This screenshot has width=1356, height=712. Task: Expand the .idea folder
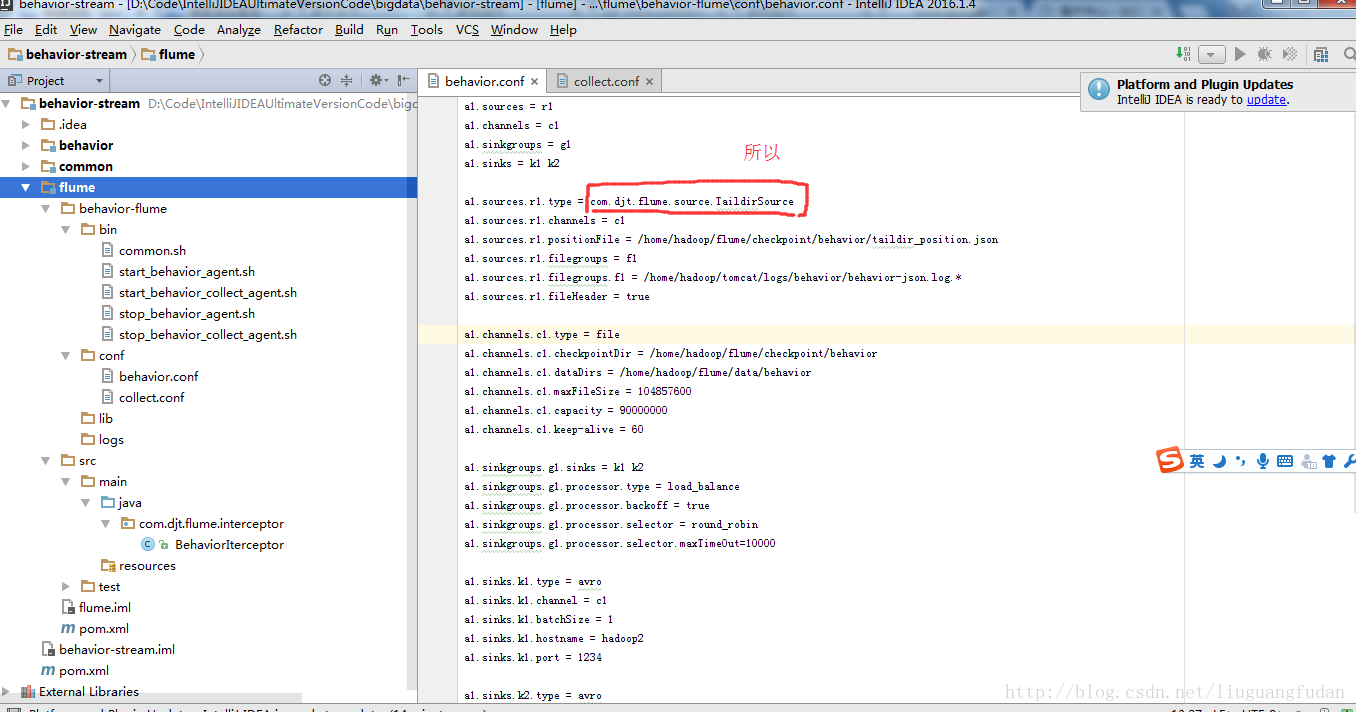tap(26, 124)
